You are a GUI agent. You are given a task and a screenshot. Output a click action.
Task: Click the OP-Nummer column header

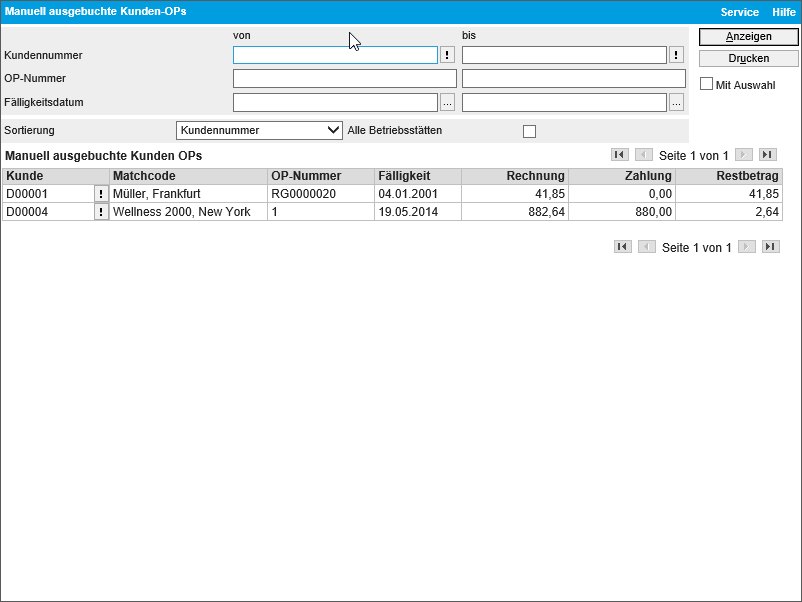(x=321, y=176)
